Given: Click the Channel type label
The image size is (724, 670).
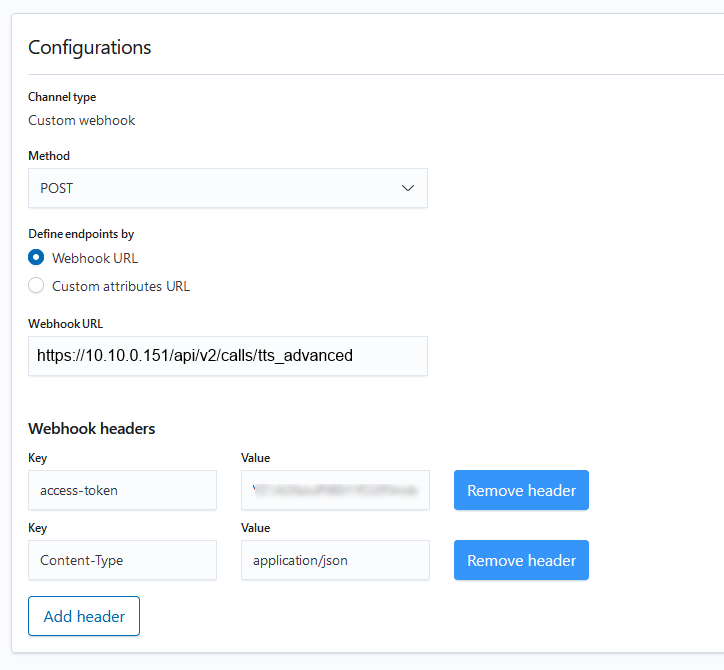Looking at the screenshot, I should pyautogui.click(x=62, y=97).
